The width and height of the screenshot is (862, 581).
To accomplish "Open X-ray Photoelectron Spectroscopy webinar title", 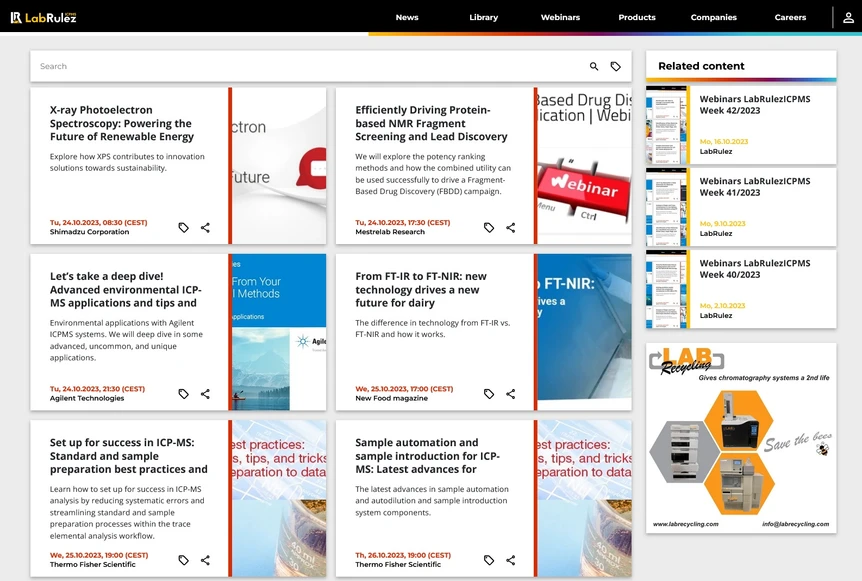I will point(121,123).
